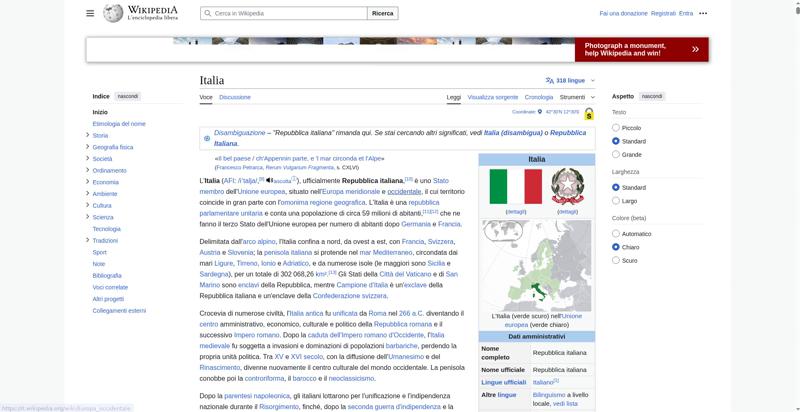
Task: Expand the Società section
Action: 88,159
